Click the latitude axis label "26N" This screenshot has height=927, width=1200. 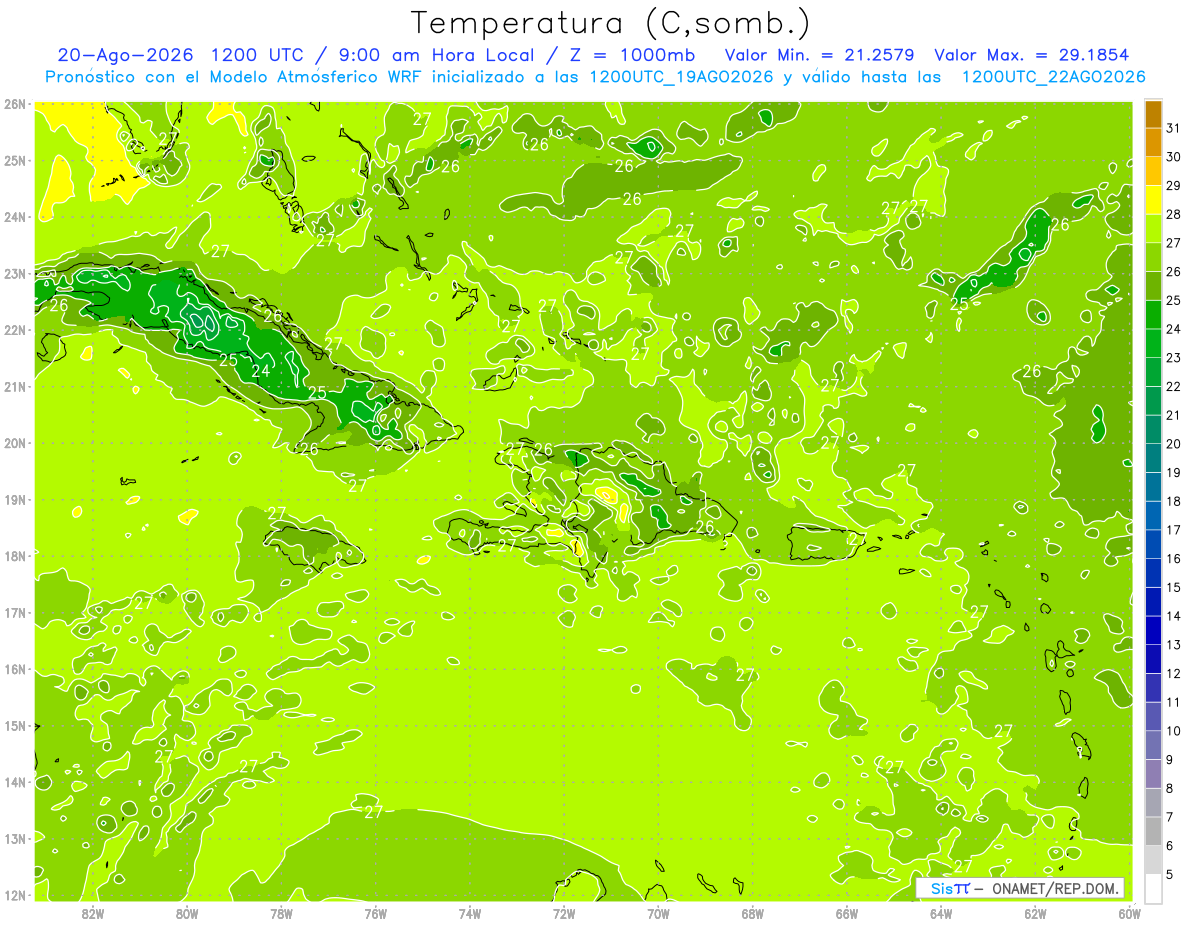pyautogui.click(x=14, y=104)
